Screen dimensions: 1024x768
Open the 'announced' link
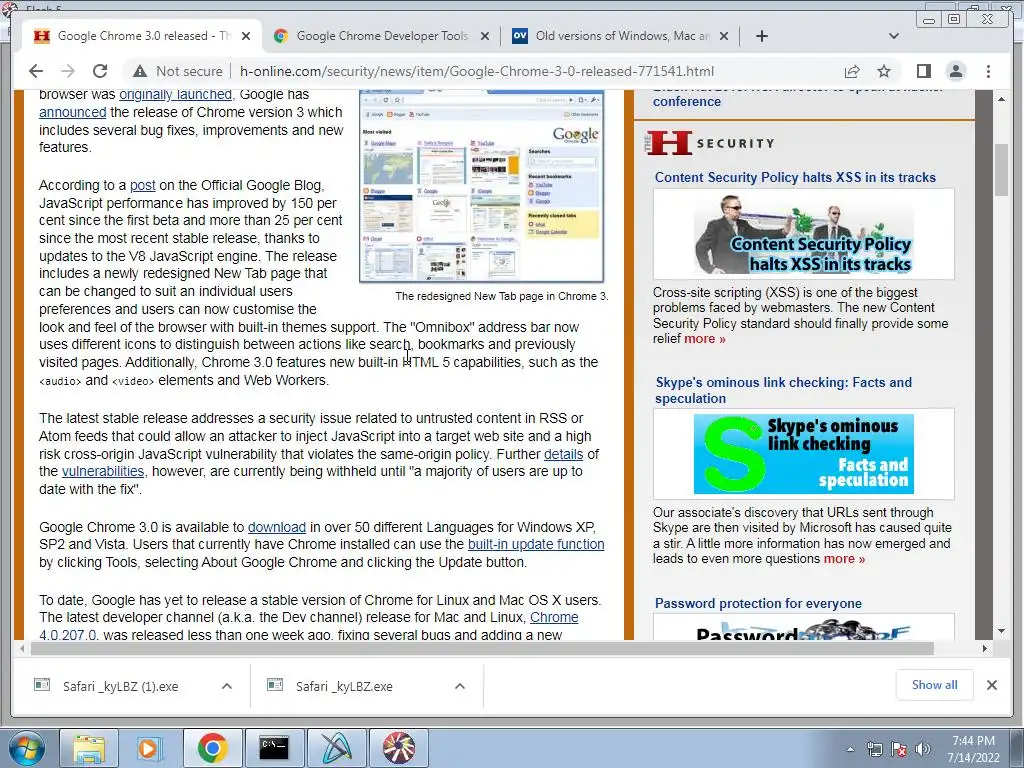click(x=72, y=112)
